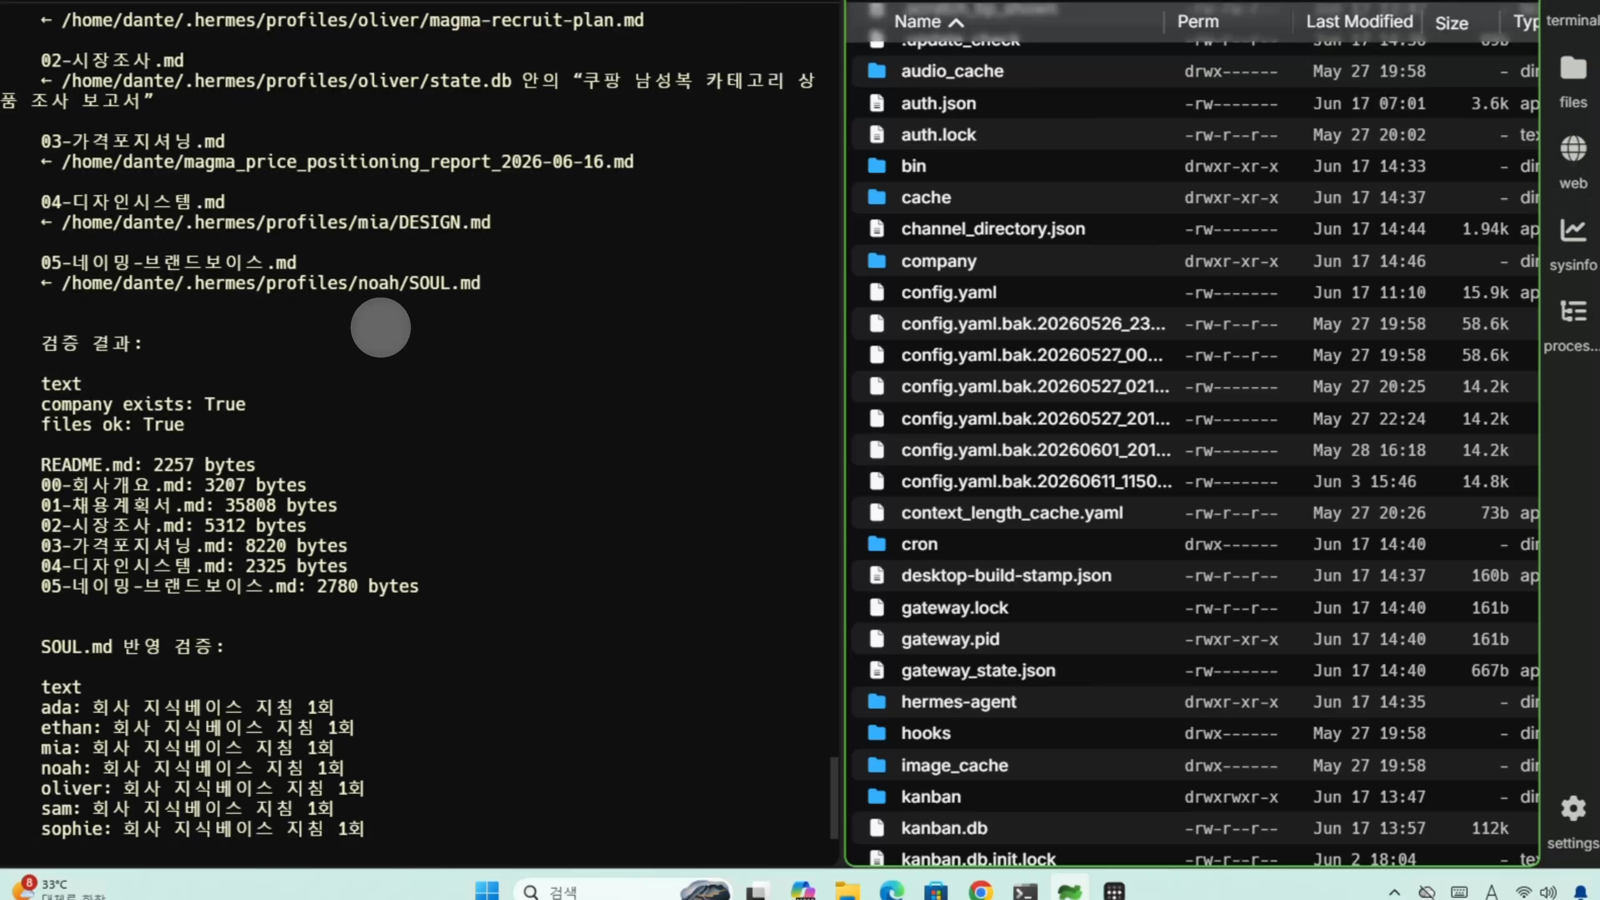Click channel_directory.json file icon
The image size is (1600, 900).
pyautogui.click(x=877, y=229)
